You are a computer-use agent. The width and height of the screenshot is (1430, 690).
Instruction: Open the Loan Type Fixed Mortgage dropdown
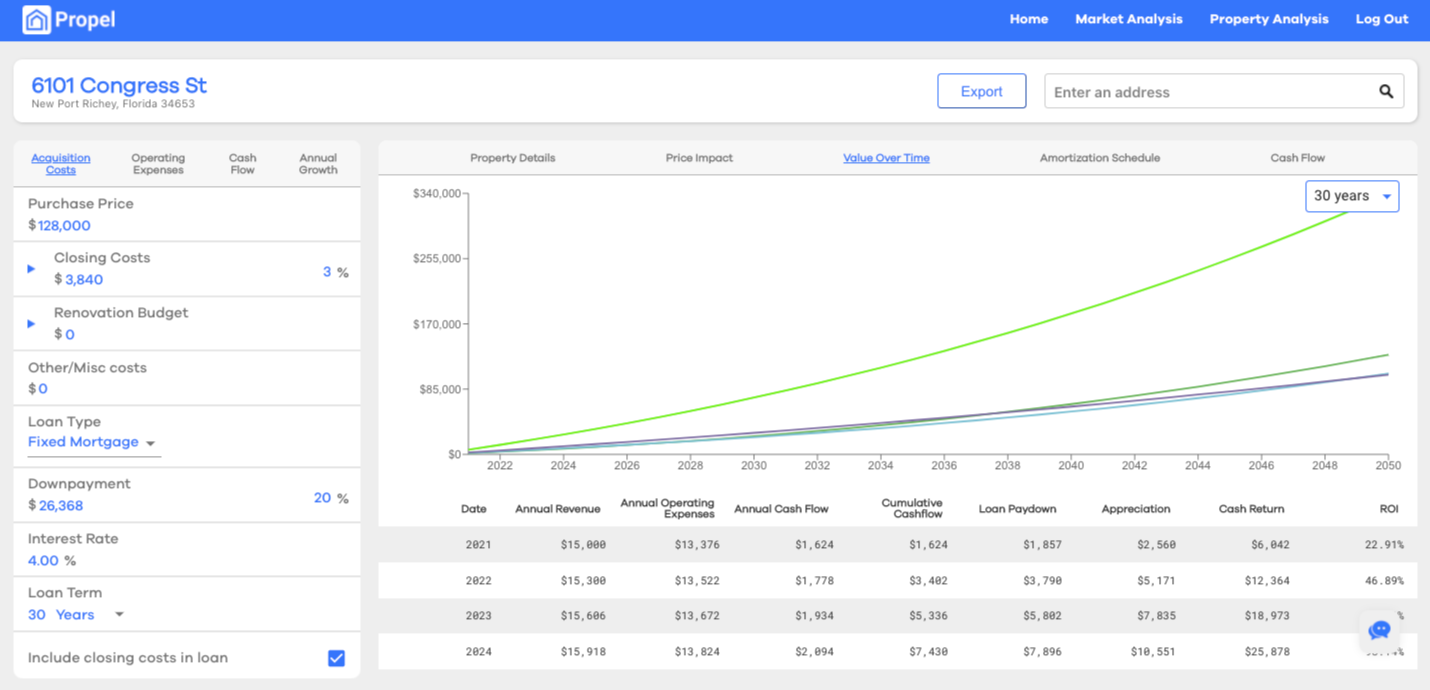point(92,443)
